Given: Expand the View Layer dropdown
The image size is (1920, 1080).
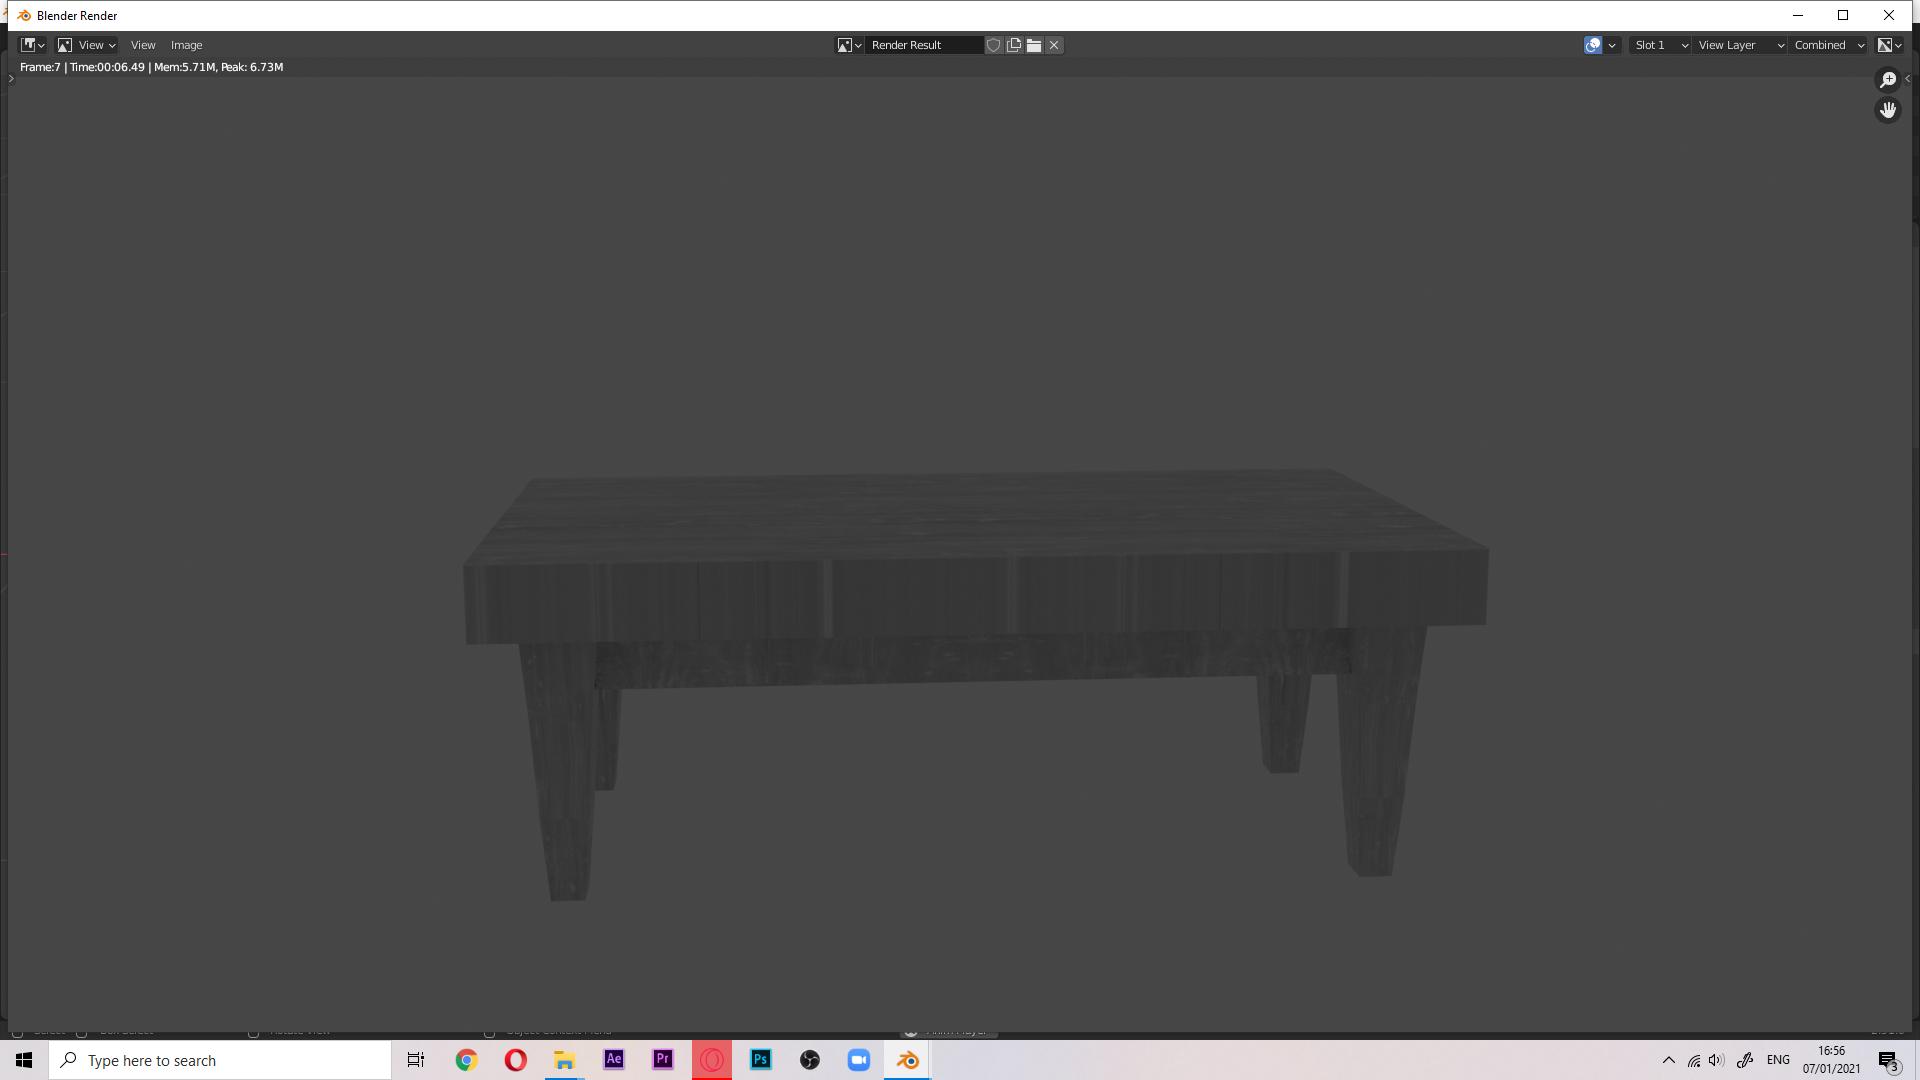Looking at the screenshot, I should click(x=1780, y=45).
